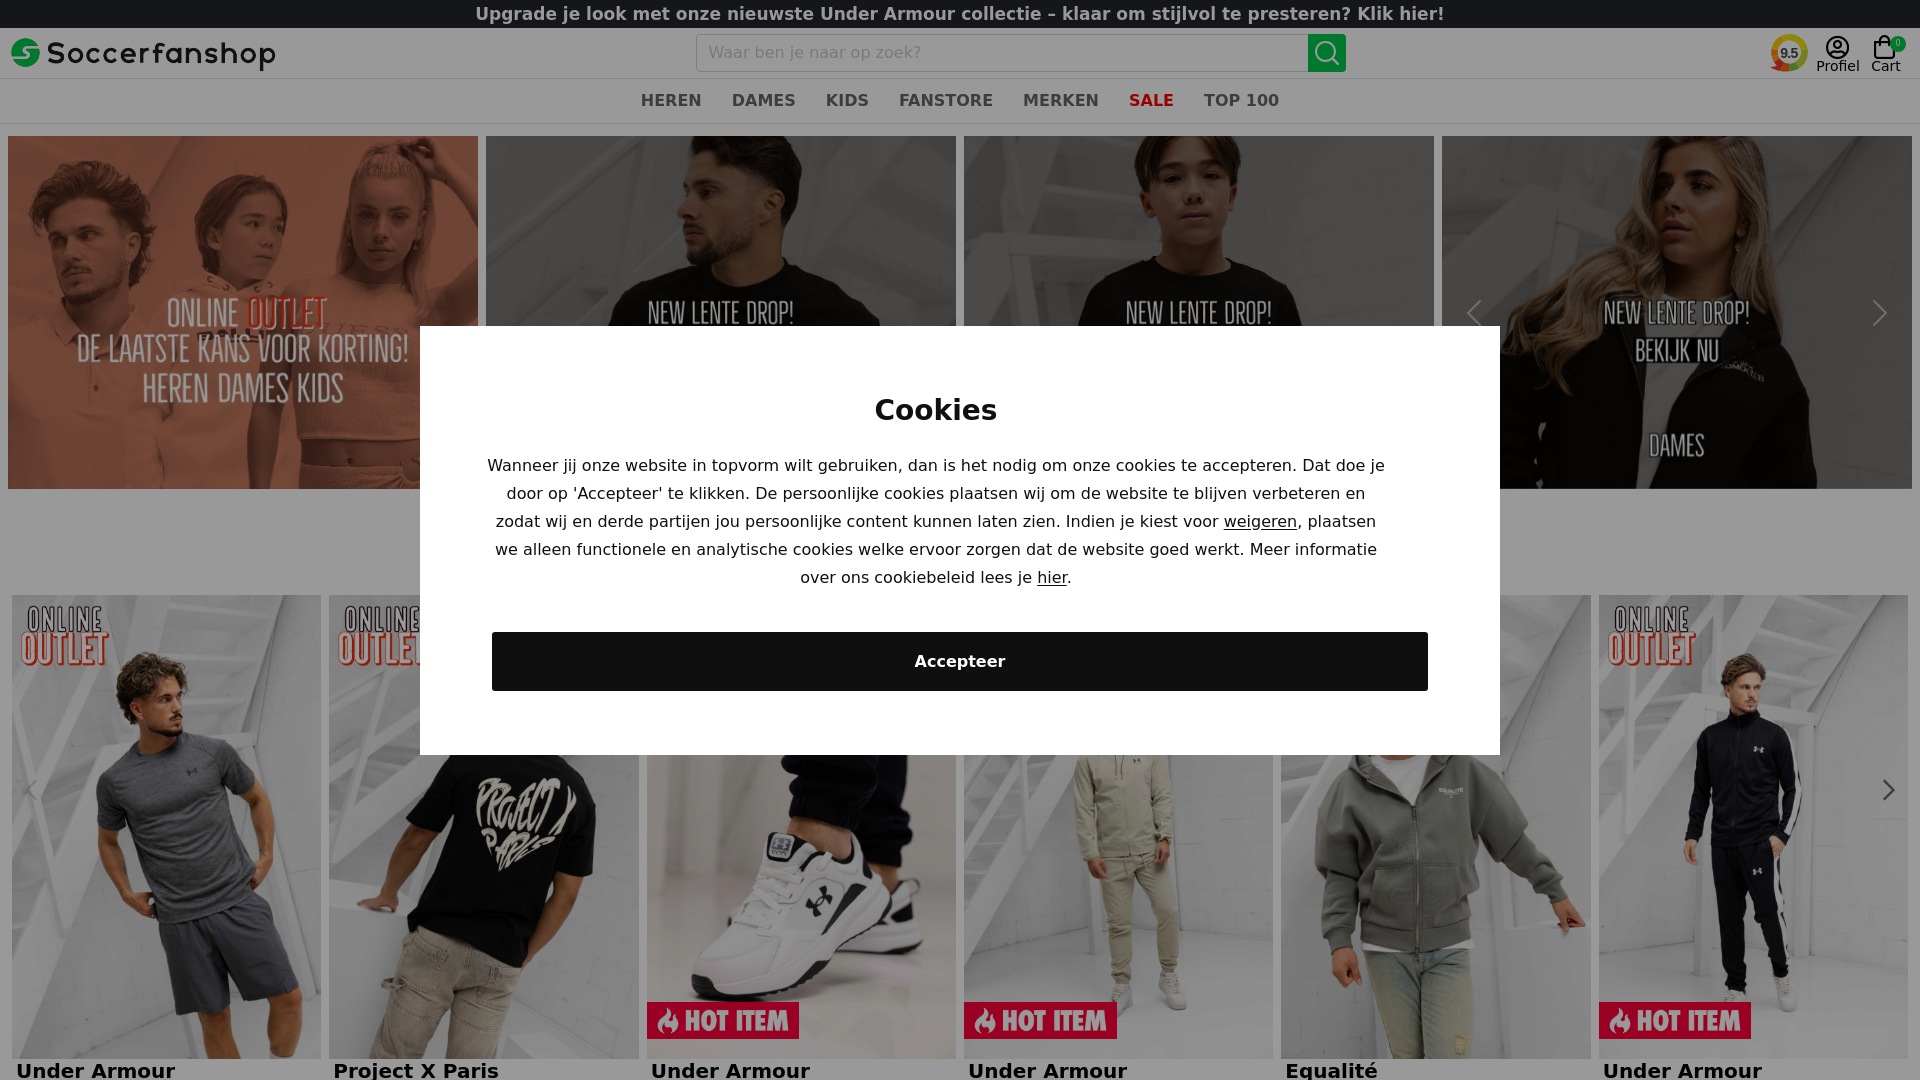
Task: Show previous products with left chevron
Action: point(32,790)
